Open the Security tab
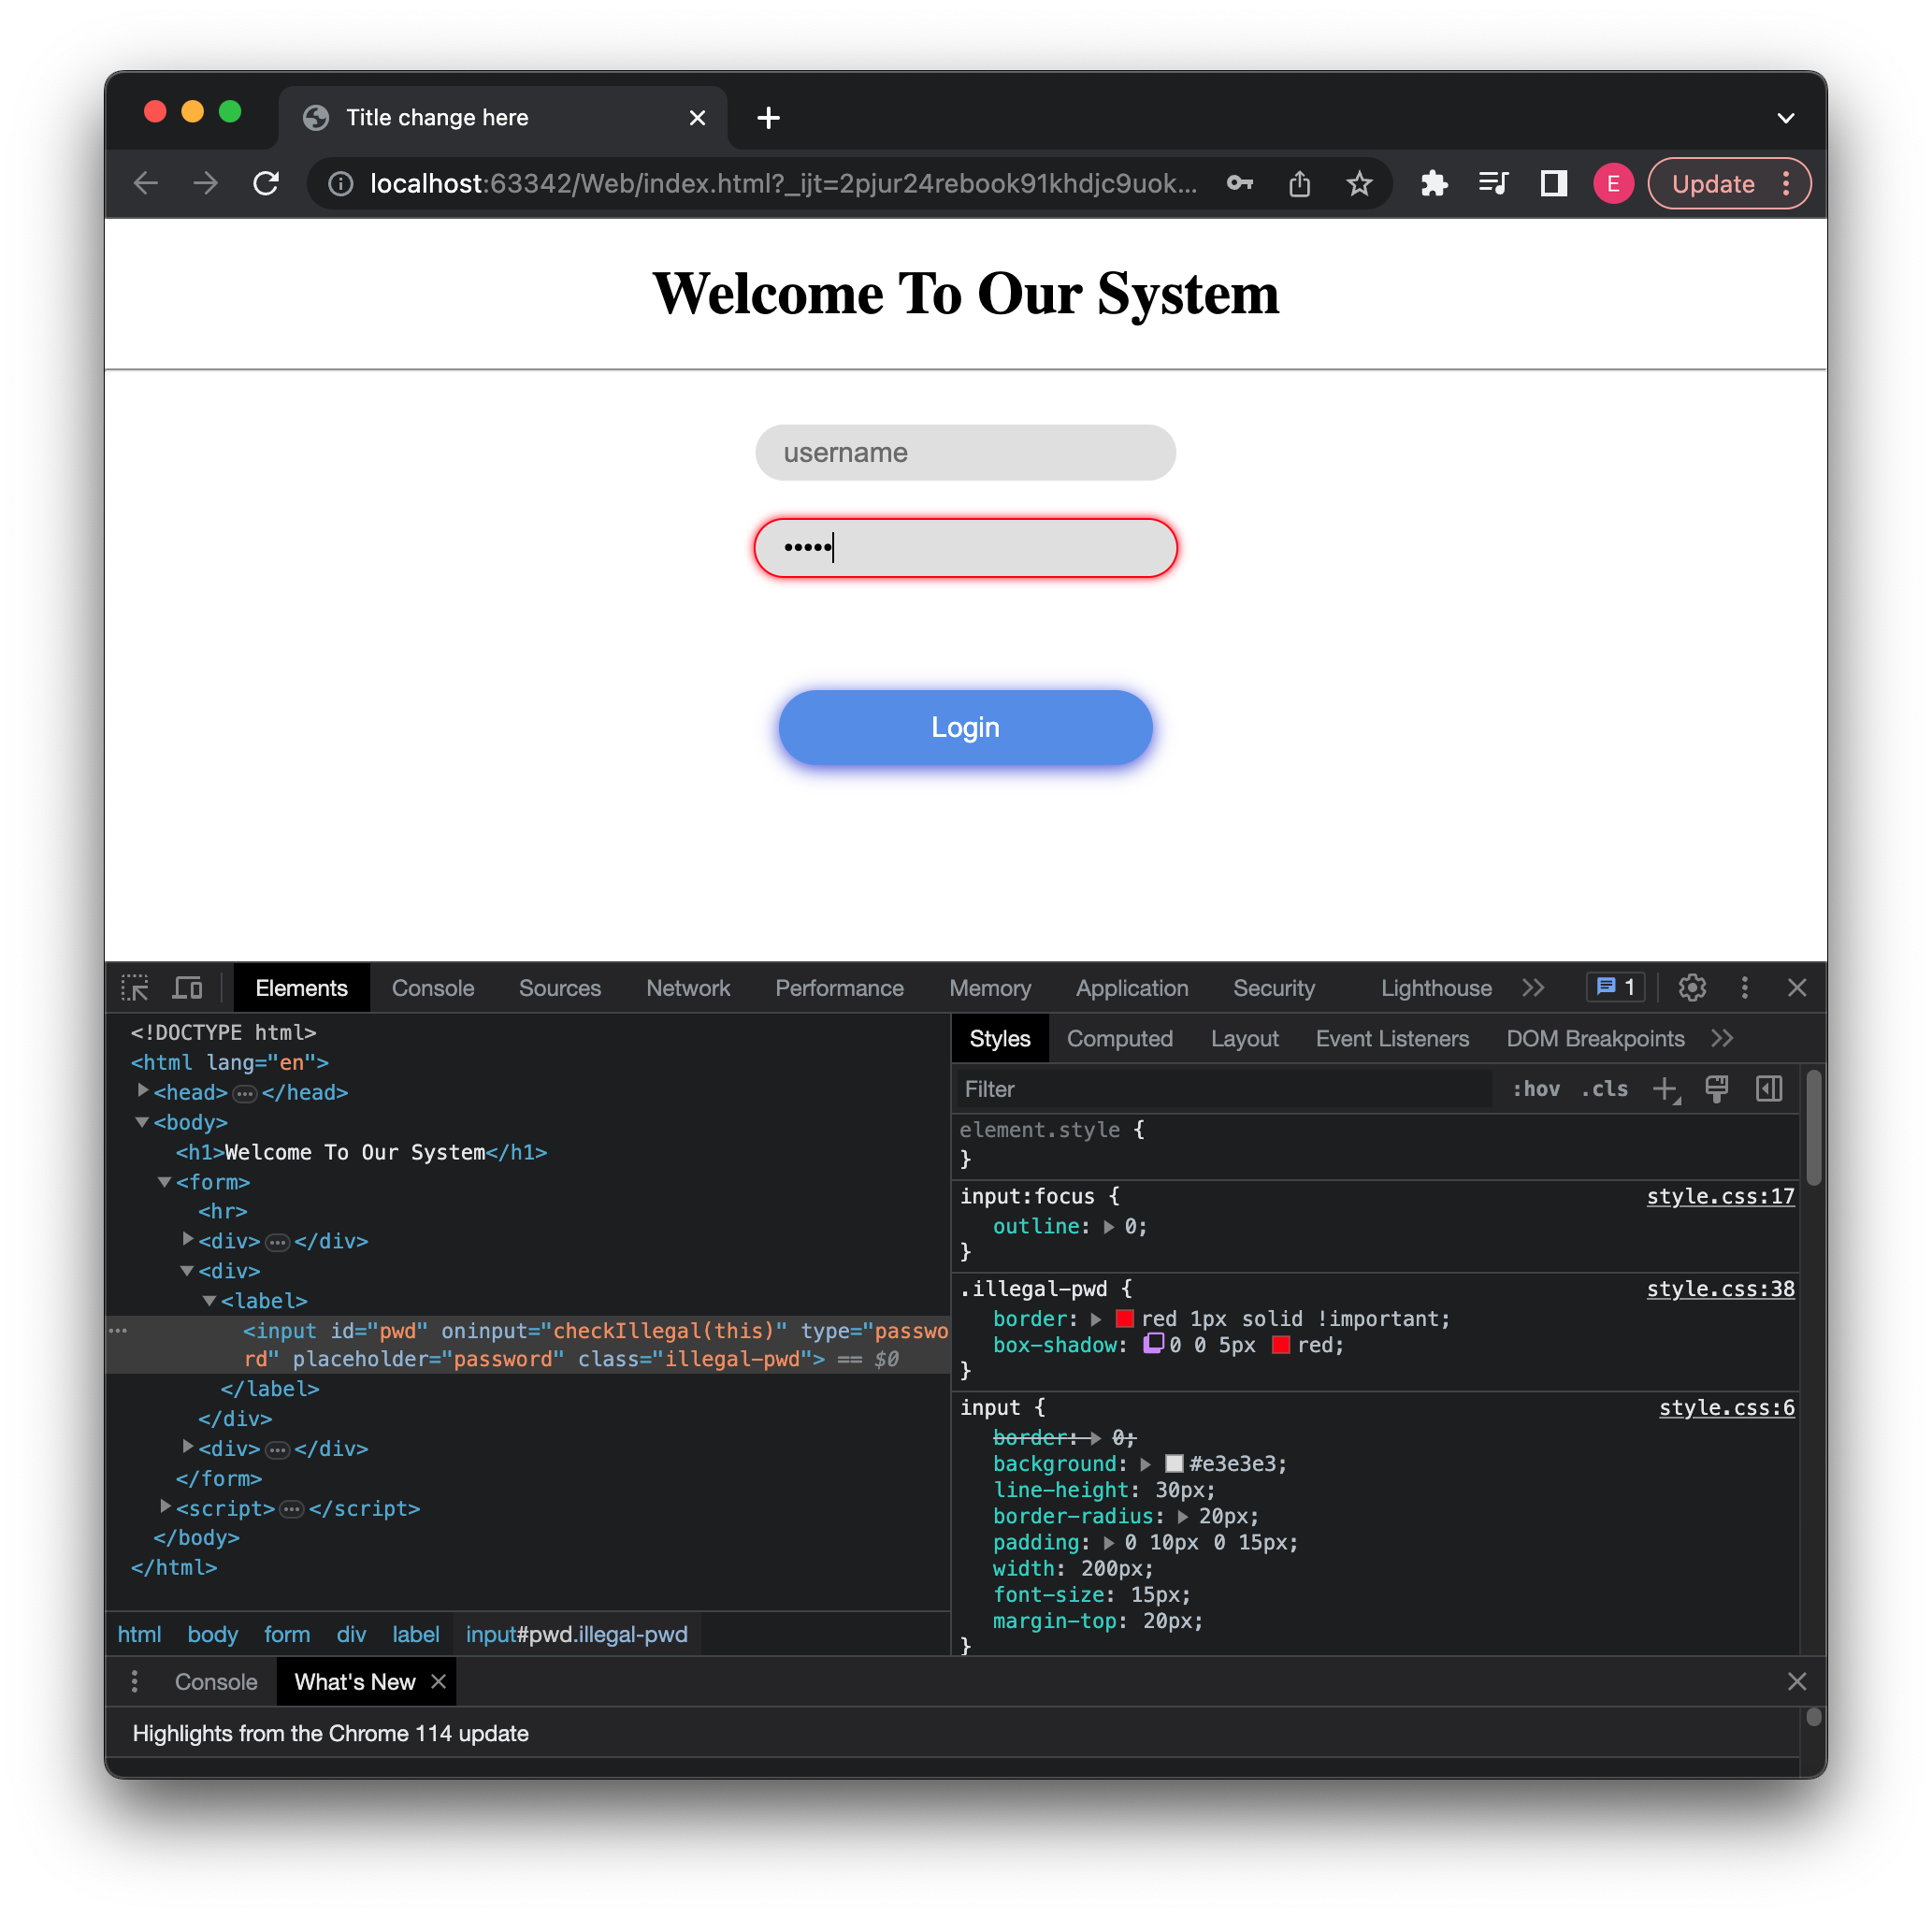Viewport: 1932px width, 1917px height. click(x=1274, y=988)
